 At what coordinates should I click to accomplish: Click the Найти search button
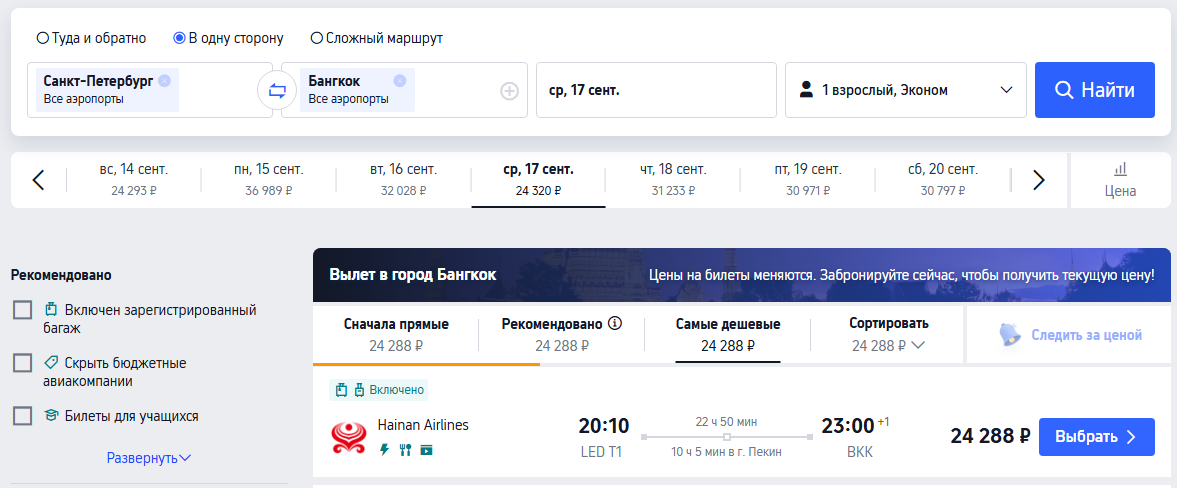click(1094, 90)
